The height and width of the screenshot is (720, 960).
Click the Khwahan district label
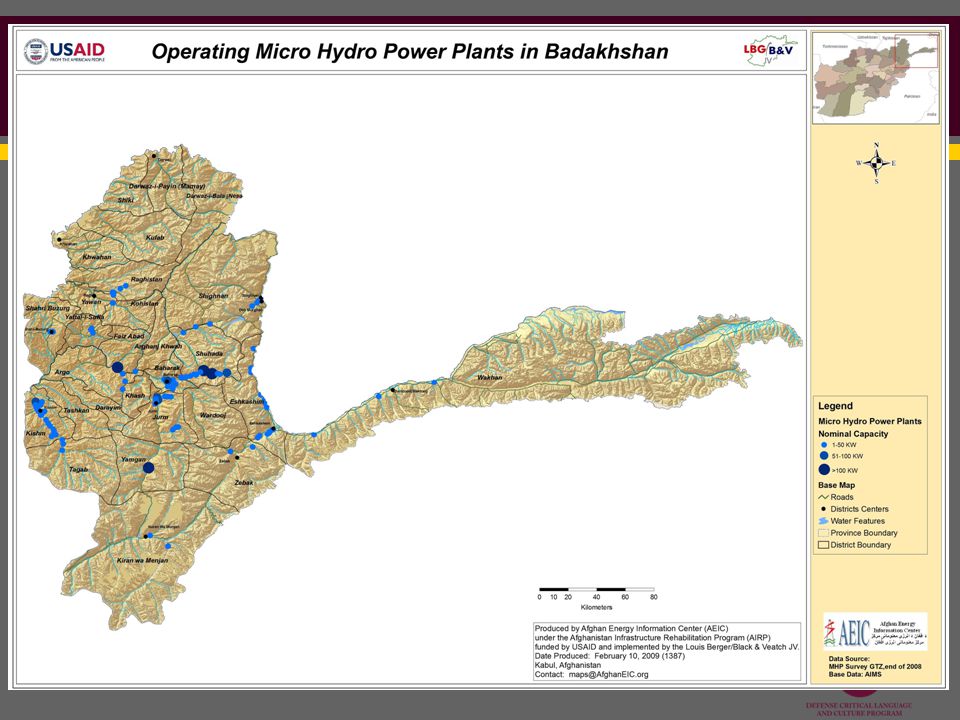point(97,257)
